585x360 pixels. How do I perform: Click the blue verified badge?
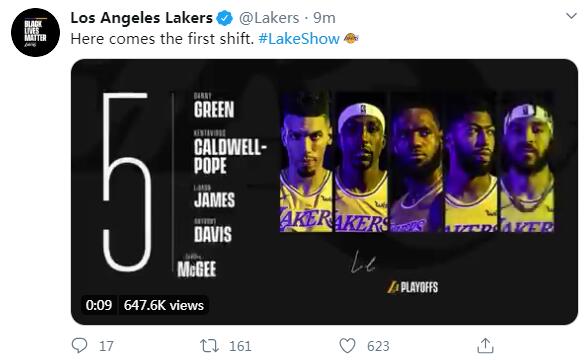pos(225,18)
